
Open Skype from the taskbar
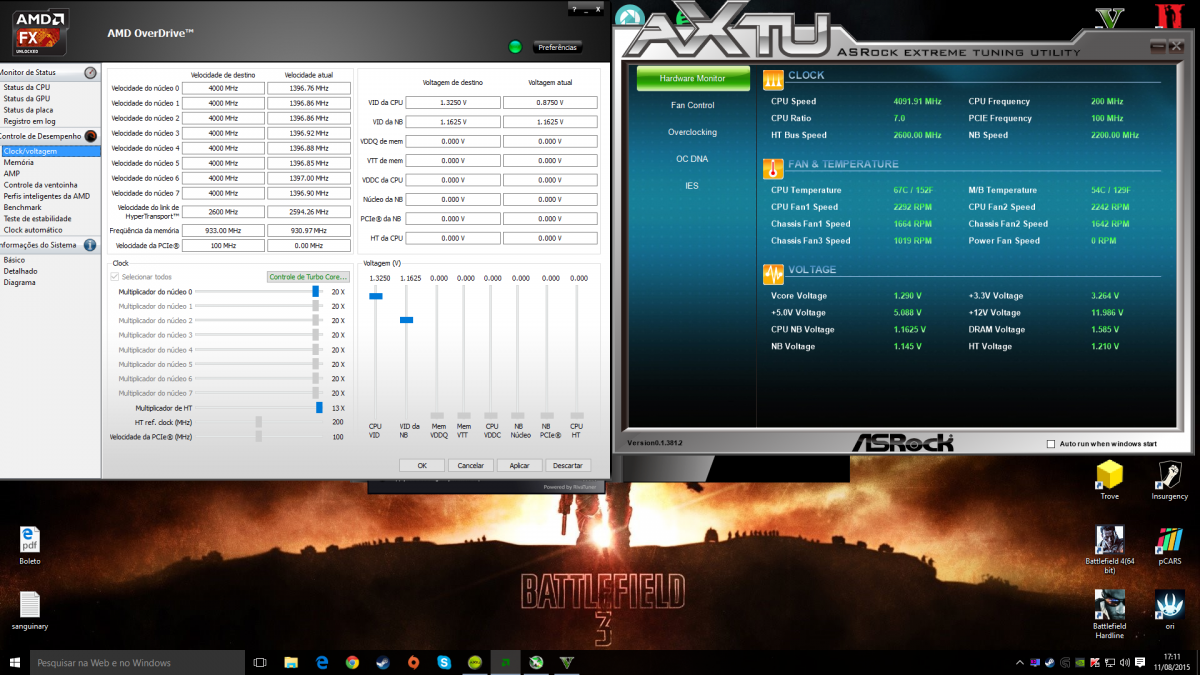click(x=444, y=662)
